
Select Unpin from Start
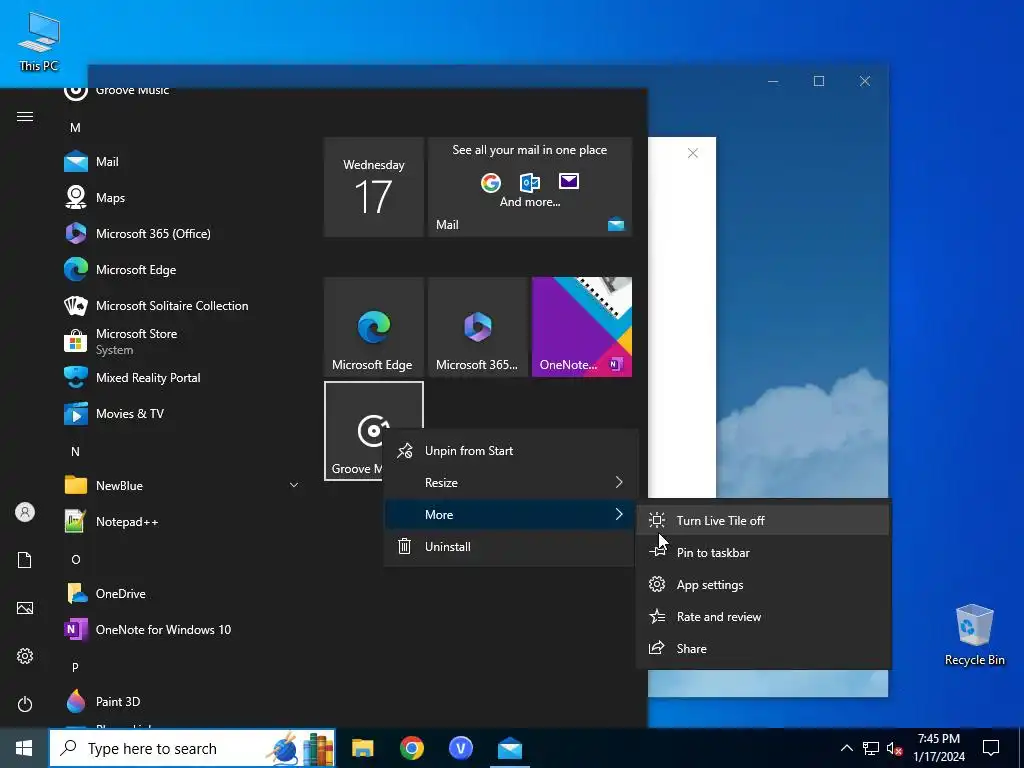click(x=510, y=451)
